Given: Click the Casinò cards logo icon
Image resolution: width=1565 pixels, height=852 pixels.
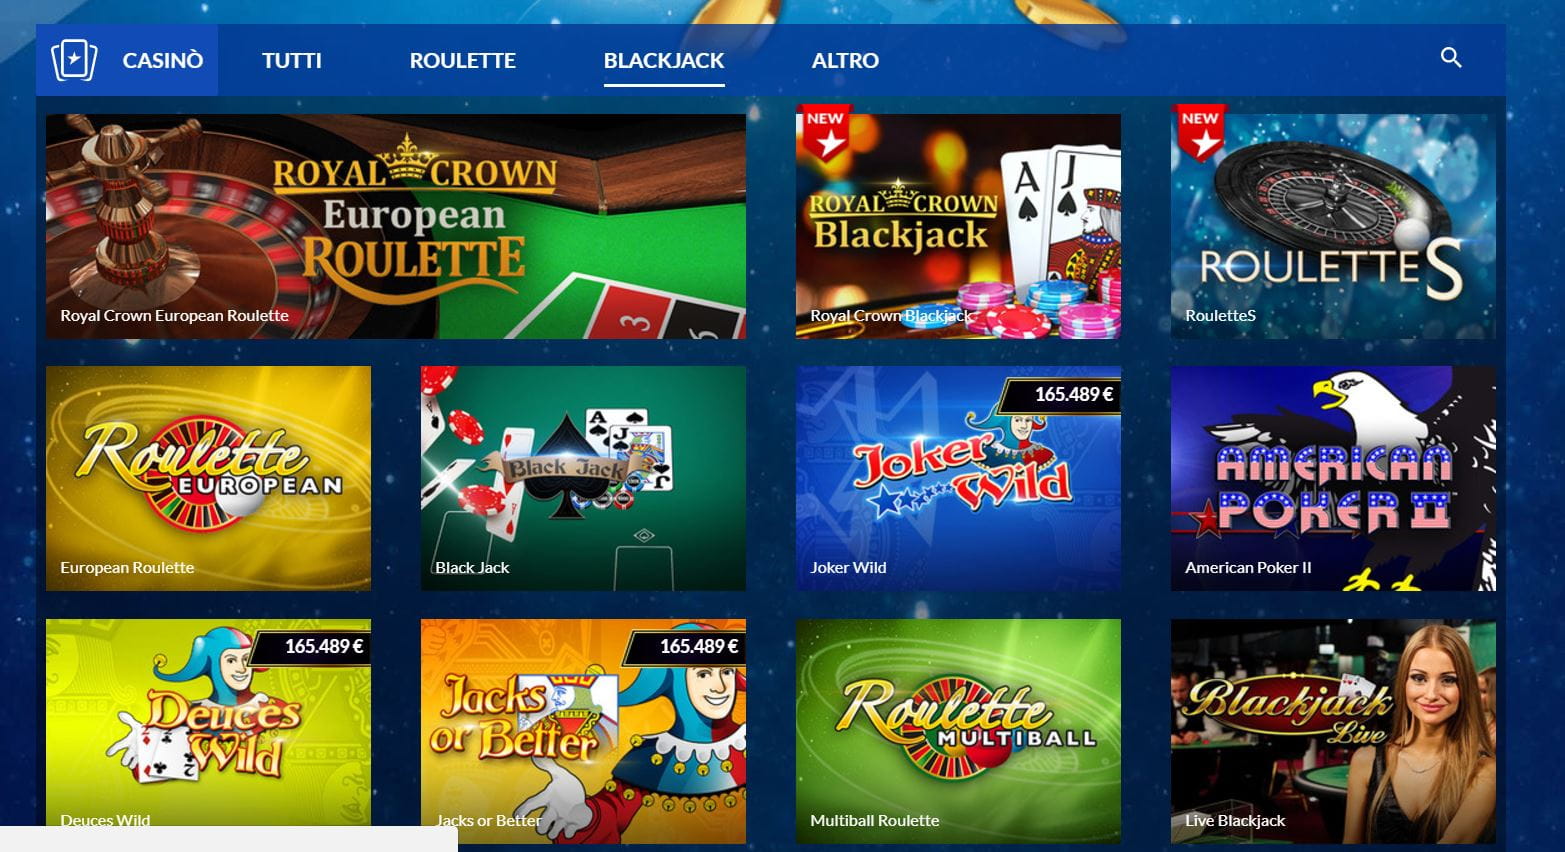Looking at the screenshot, I should tap(74, 60).
